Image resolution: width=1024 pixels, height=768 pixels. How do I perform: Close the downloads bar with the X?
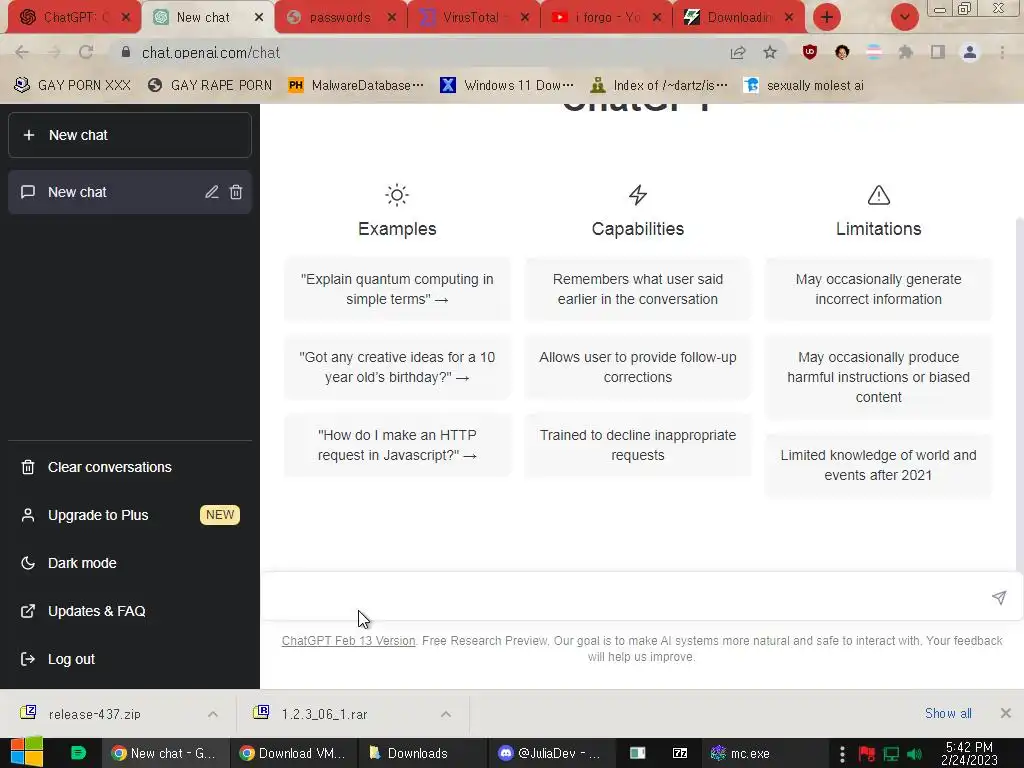[x=1006, y=713]
